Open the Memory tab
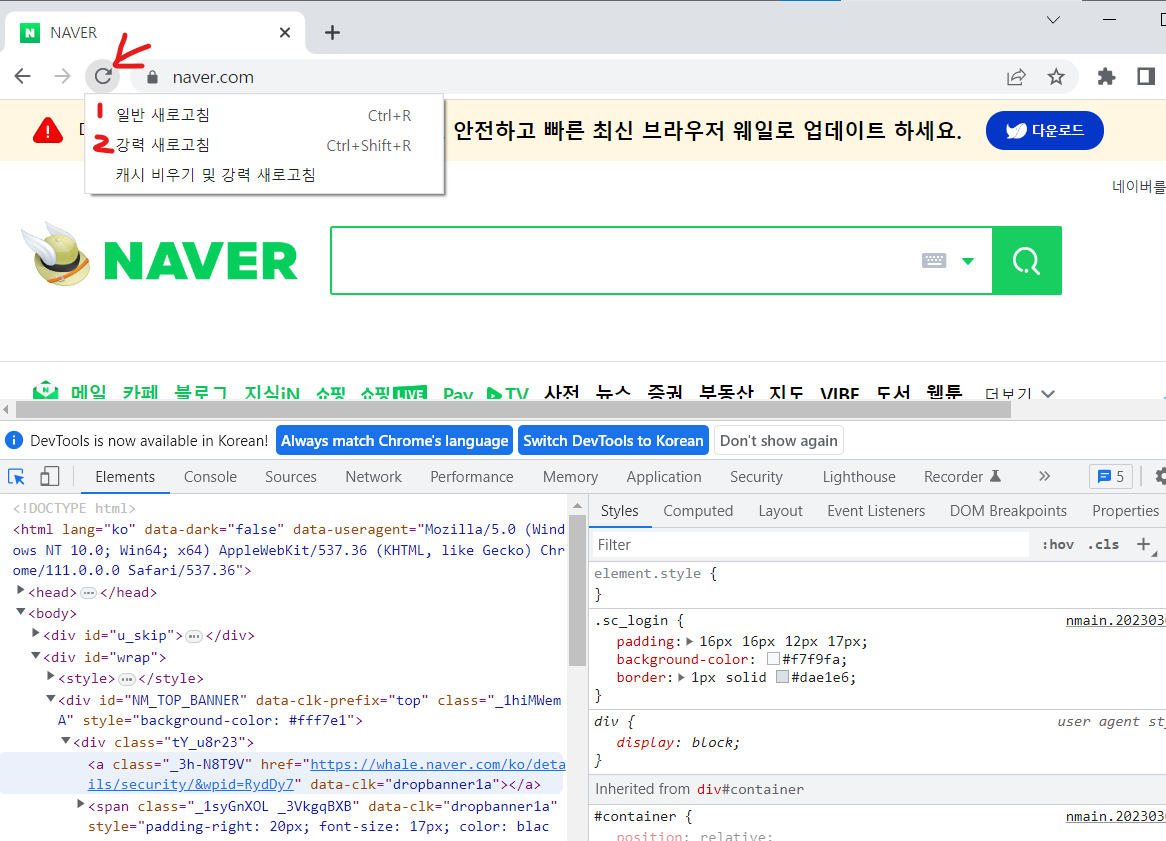This screenshot has width=1166, height=841. tap(570, 477)
